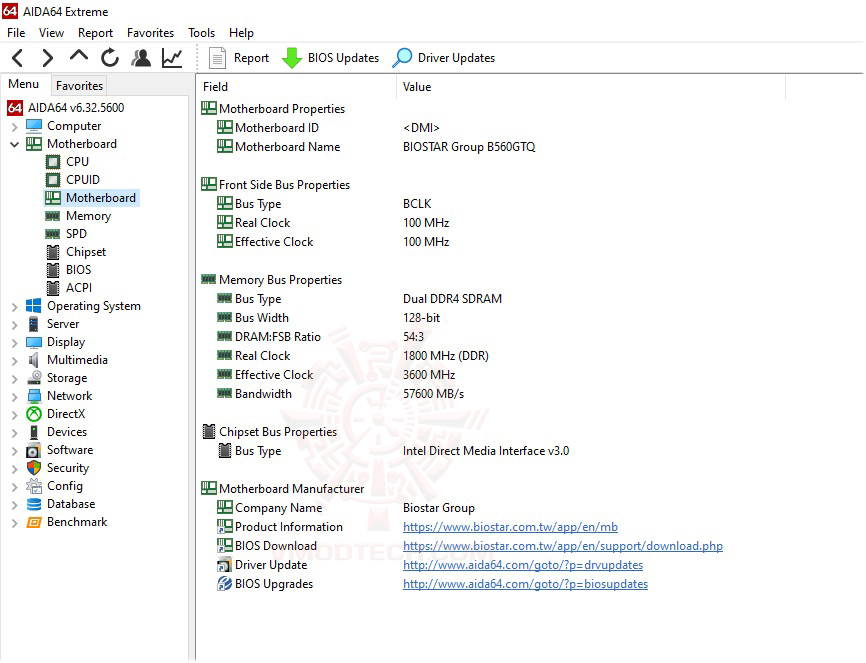Switch to the Favorites tab in sidebar
This screenshot has height=663, width=866.
(x=79, y=86)
